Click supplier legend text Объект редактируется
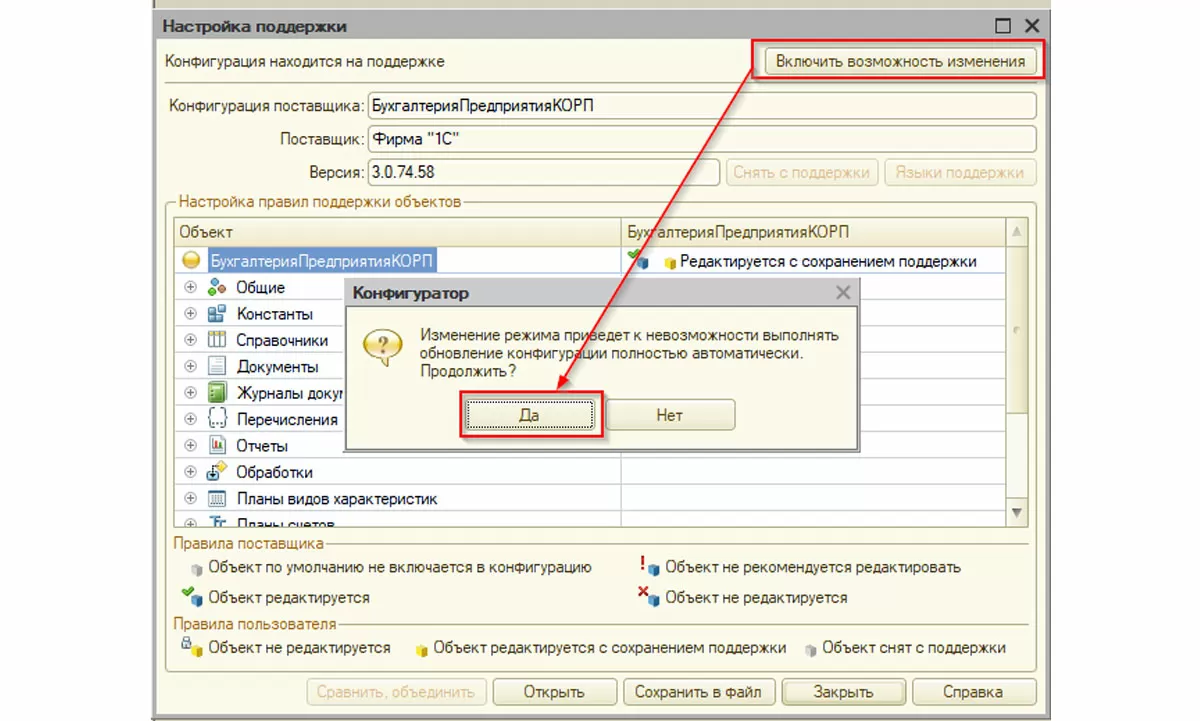The image size is (1200, 721). pyautogui.click(x=289, y=598)
